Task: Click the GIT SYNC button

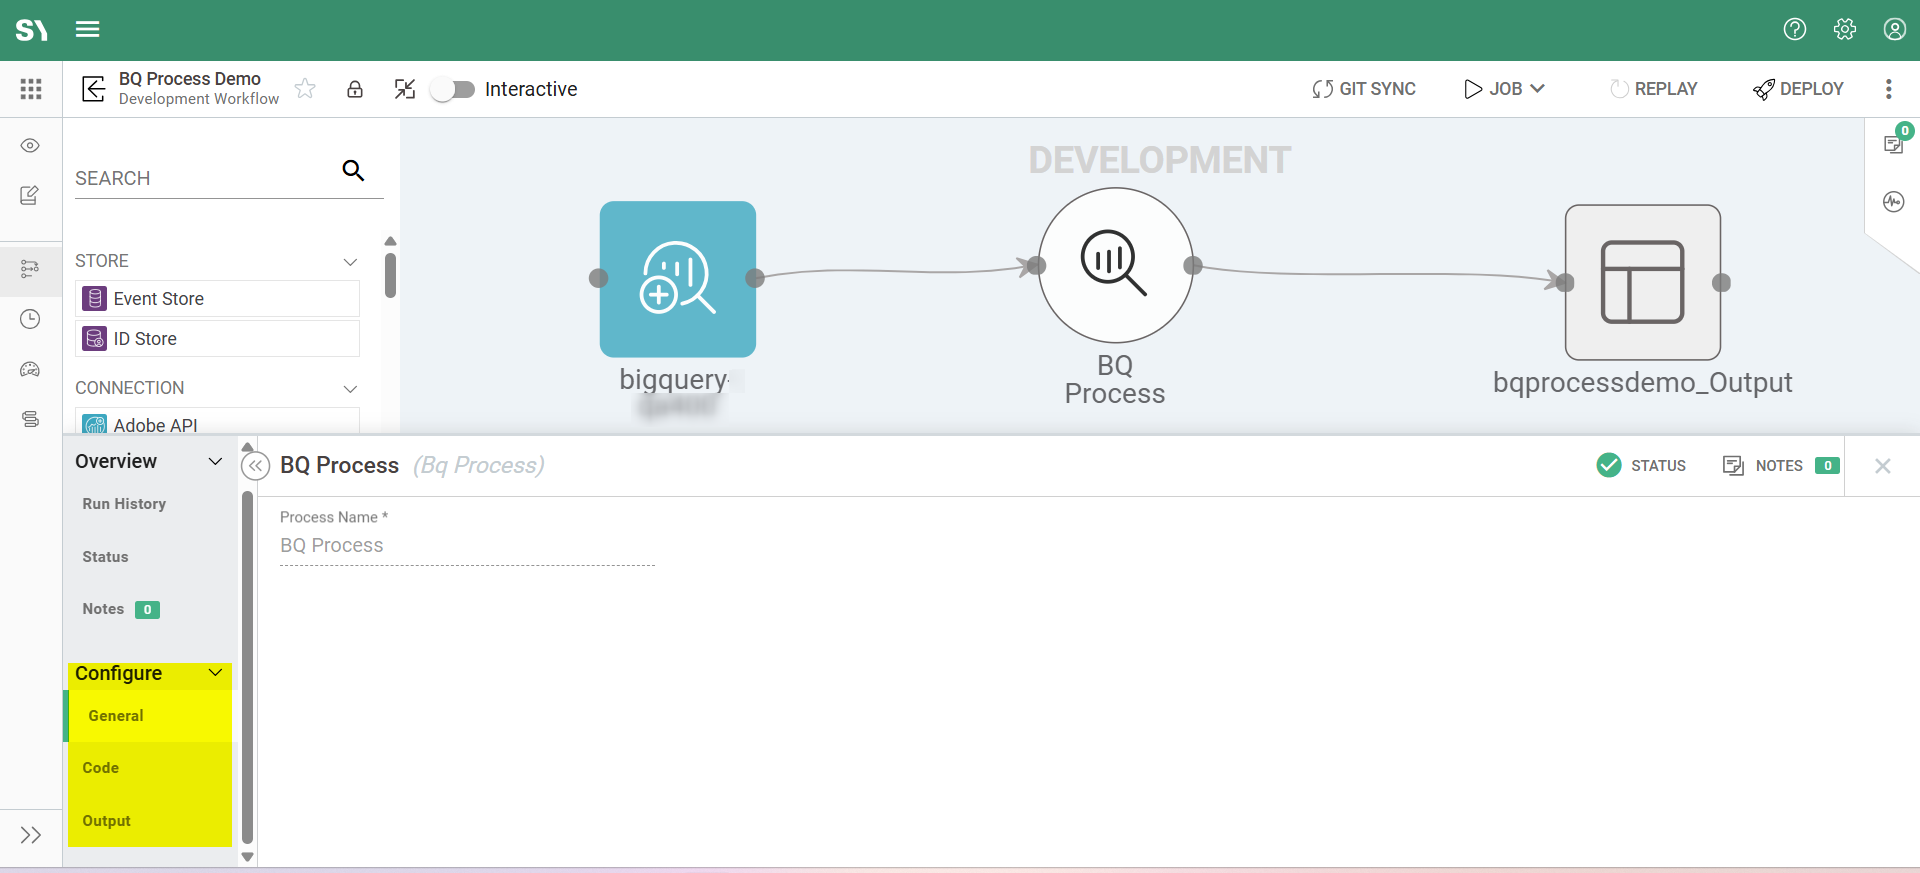Action: [1364, 89]
